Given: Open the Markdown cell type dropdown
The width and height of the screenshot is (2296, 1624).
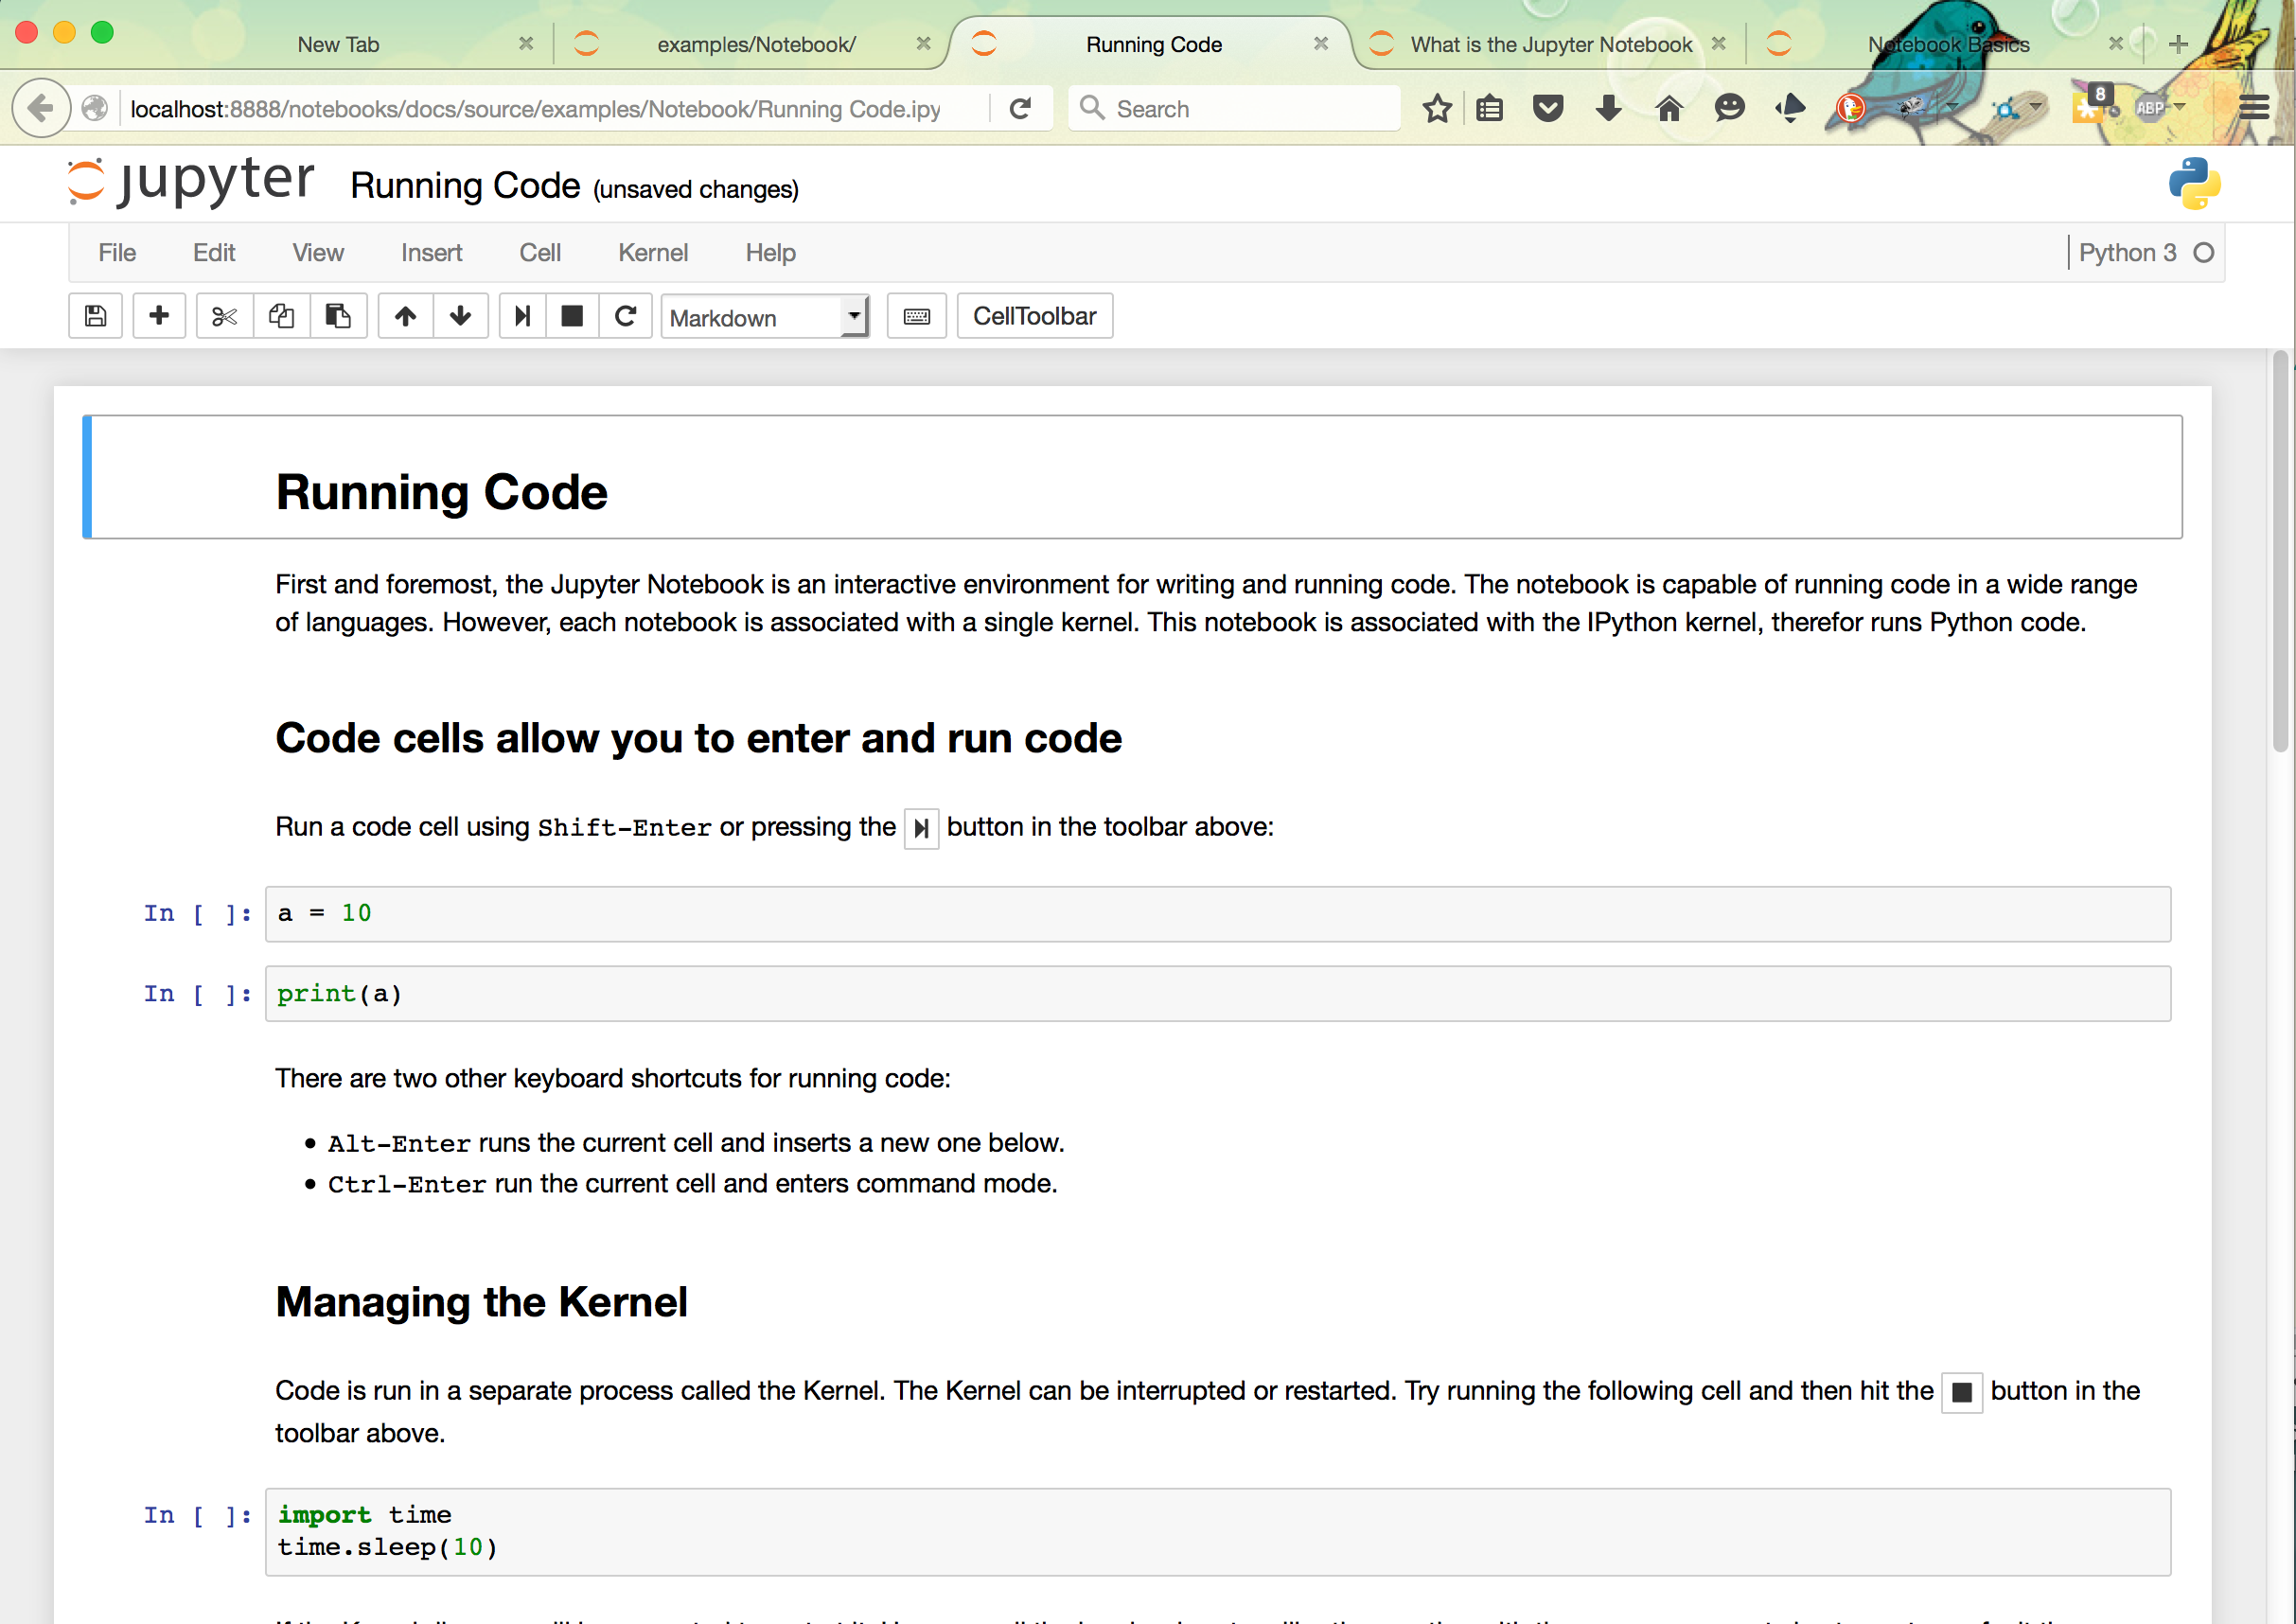Looking at the screenshot, I should point(765,317).
